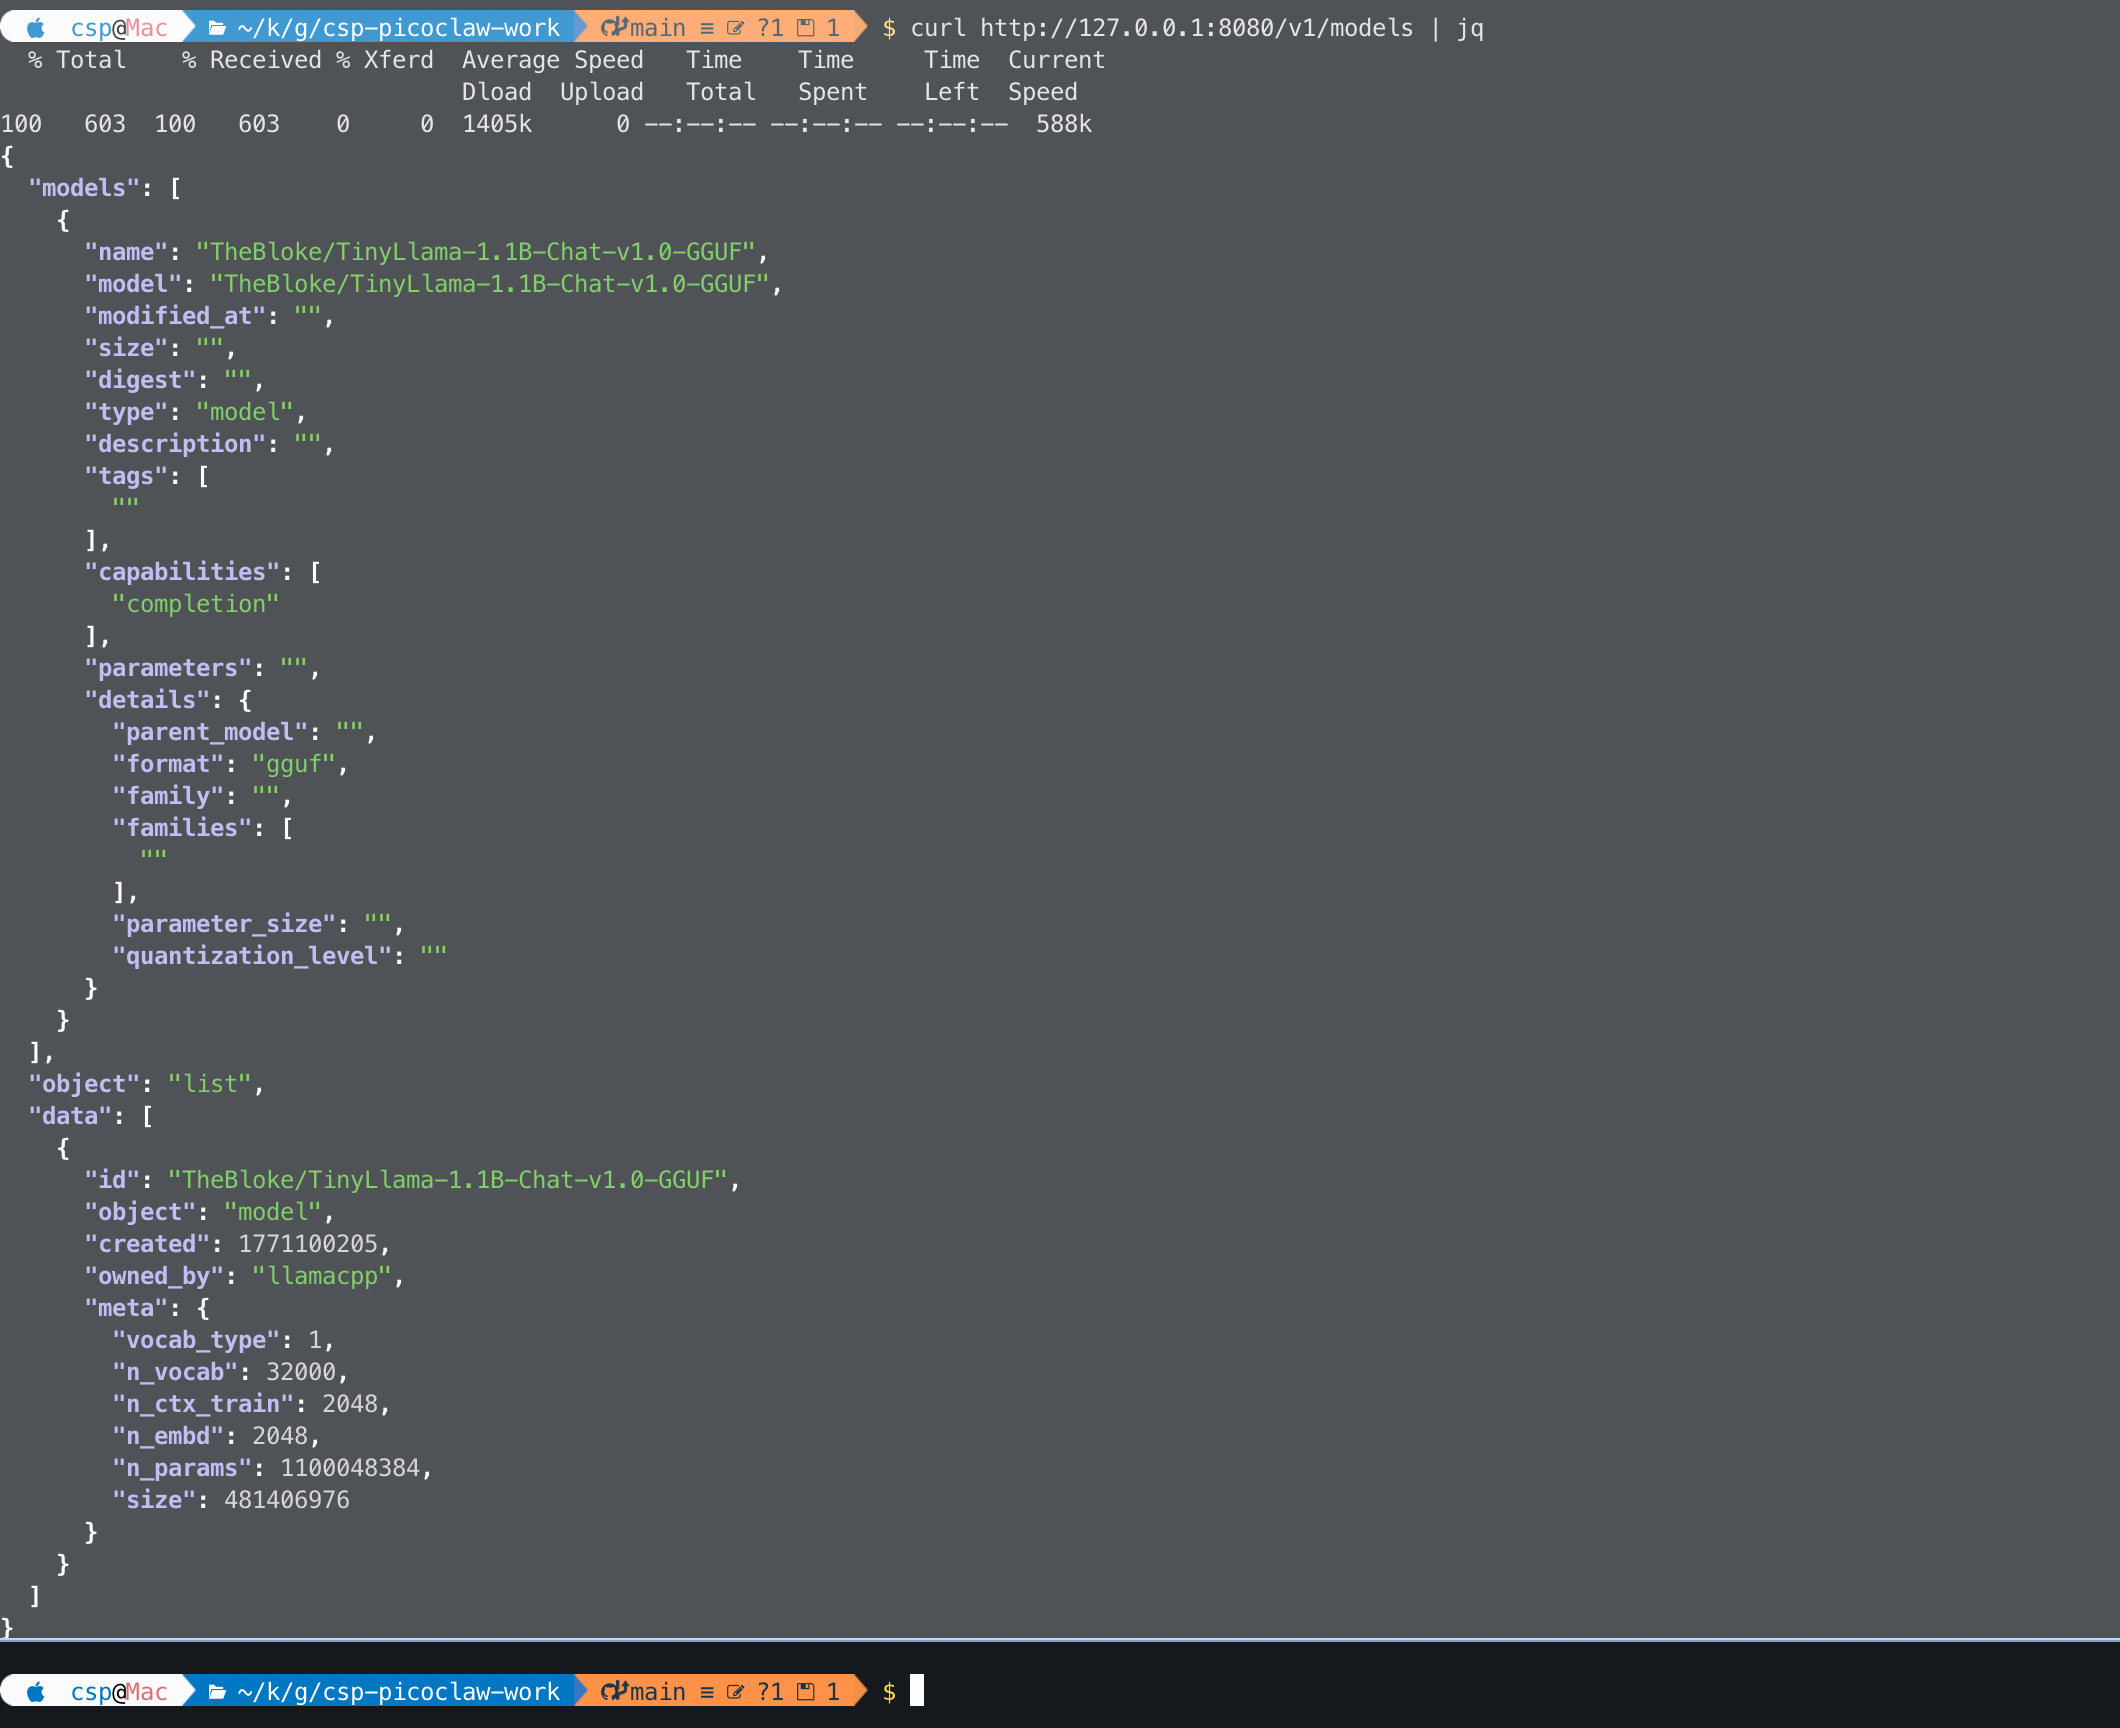Click the "llamacpp" owned_by value
This screenshot has height=1728, width=2120.
click(322, 1275)
